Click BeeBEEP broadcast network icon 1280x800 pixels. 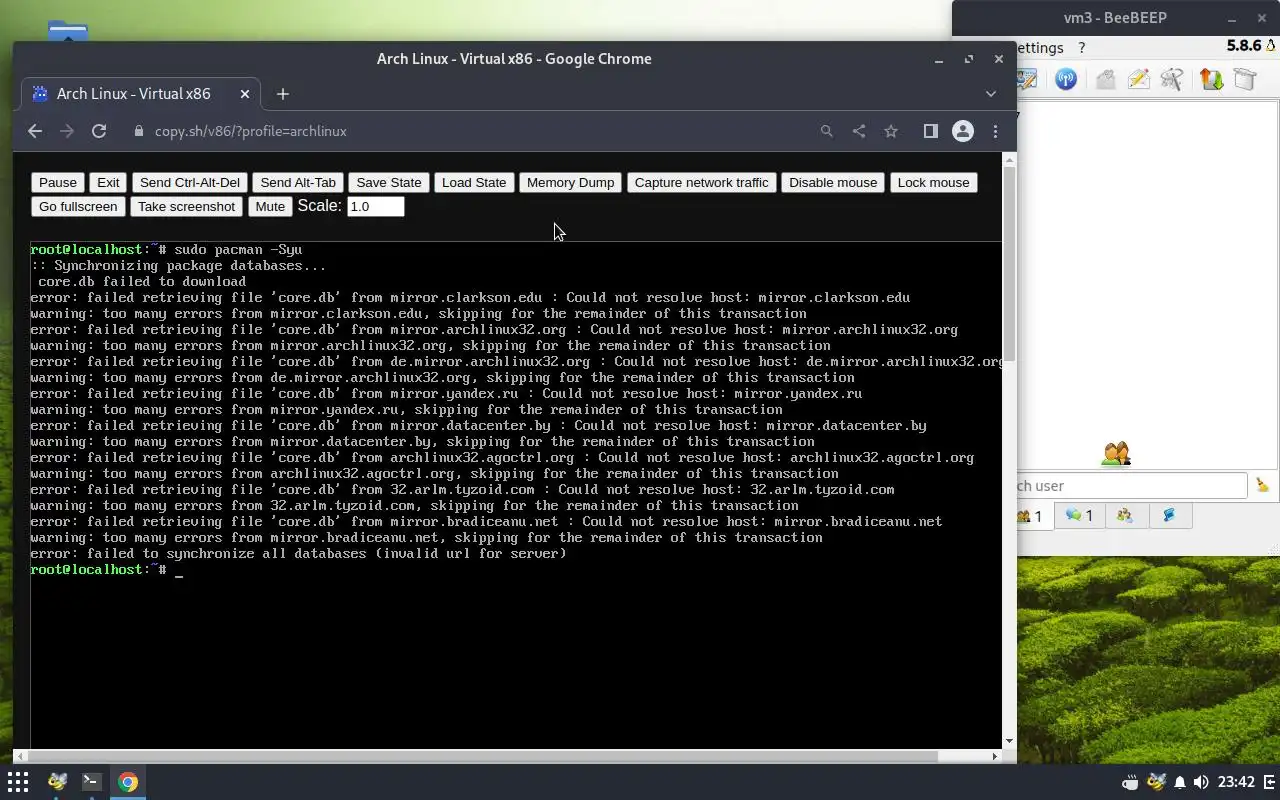(1066, 79)
